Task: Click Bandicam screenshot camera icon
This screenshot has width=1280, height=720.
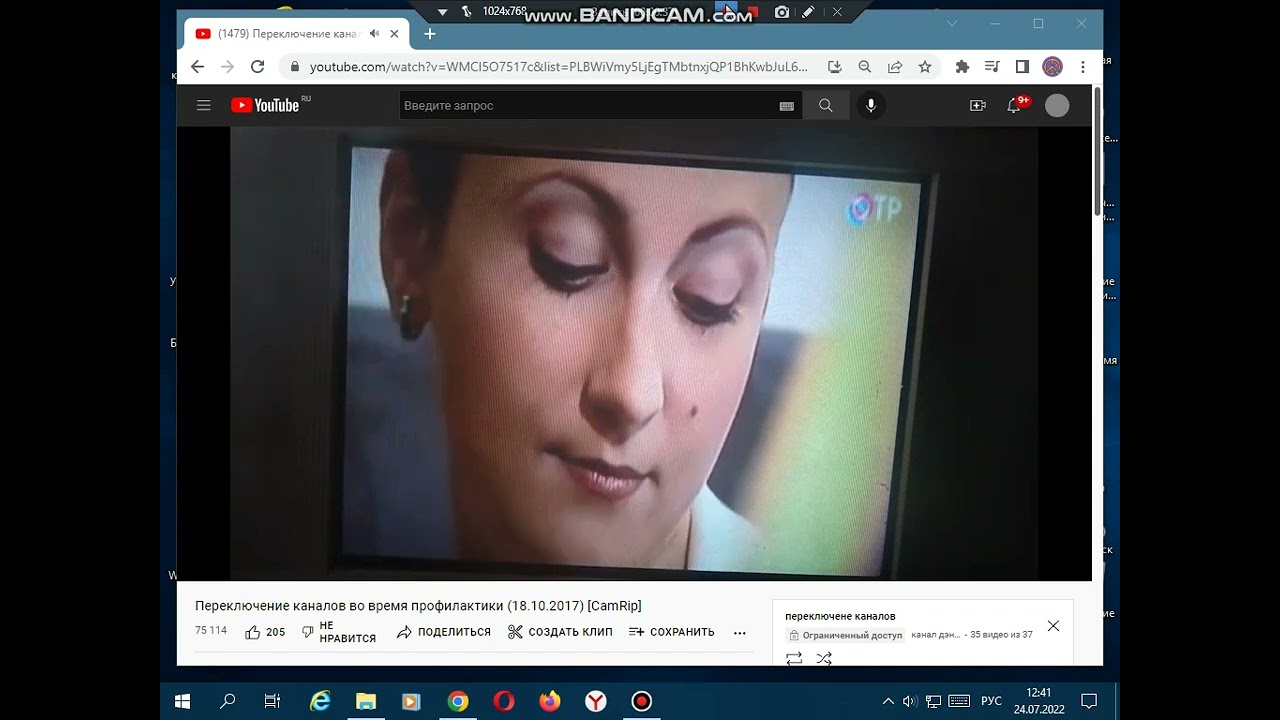Action: click(782, 12)
